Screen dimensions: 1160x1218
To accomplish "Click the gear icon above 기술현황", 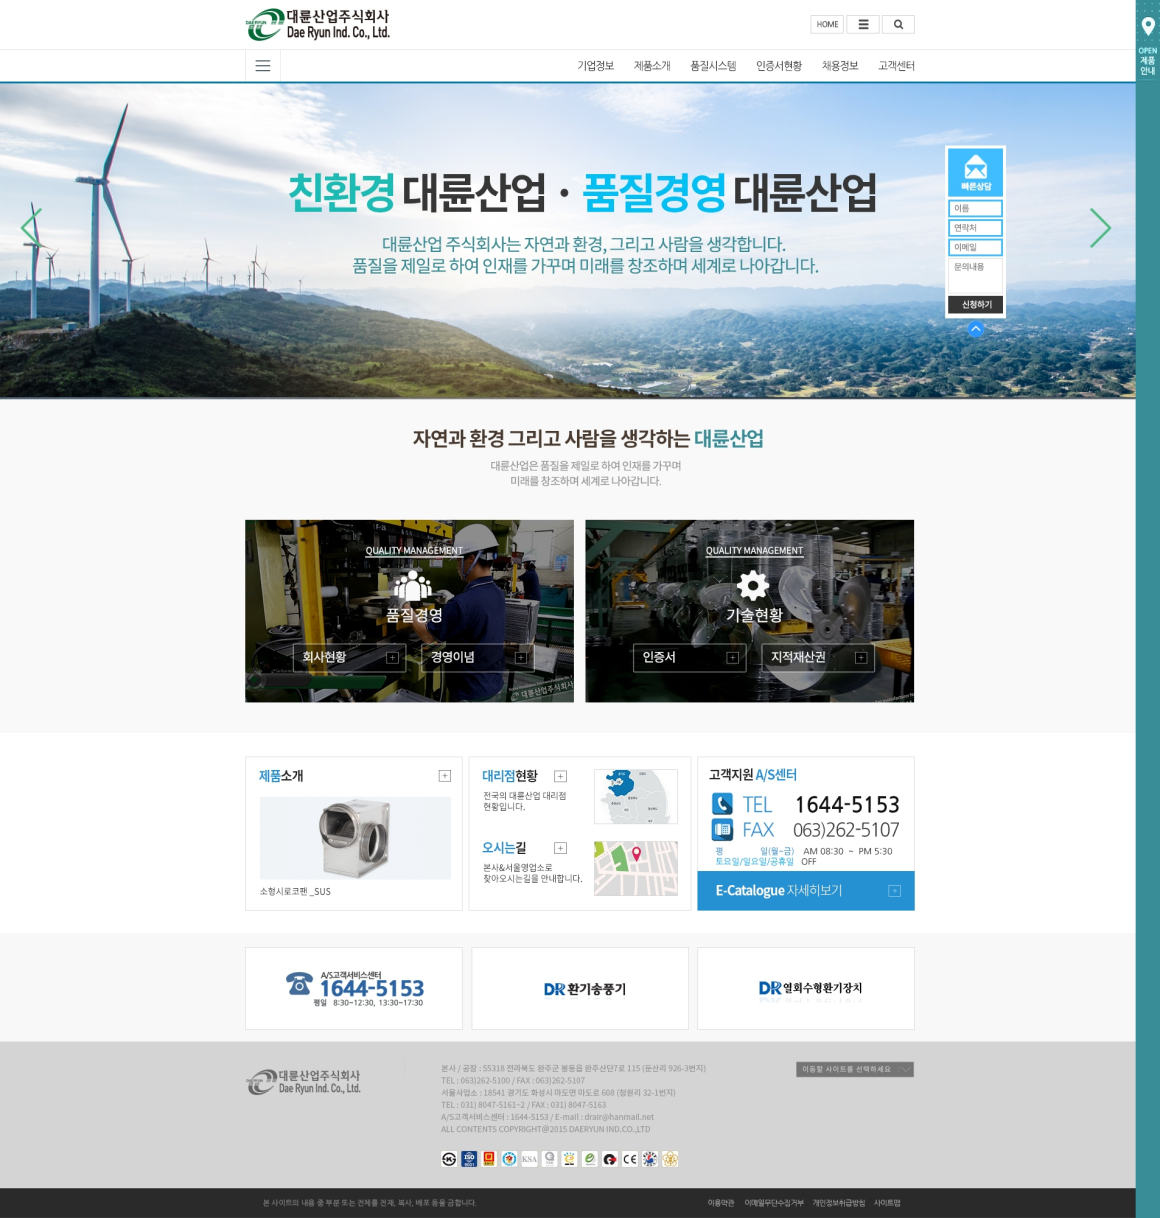I will pyautogui.click(x=753, y=585).
